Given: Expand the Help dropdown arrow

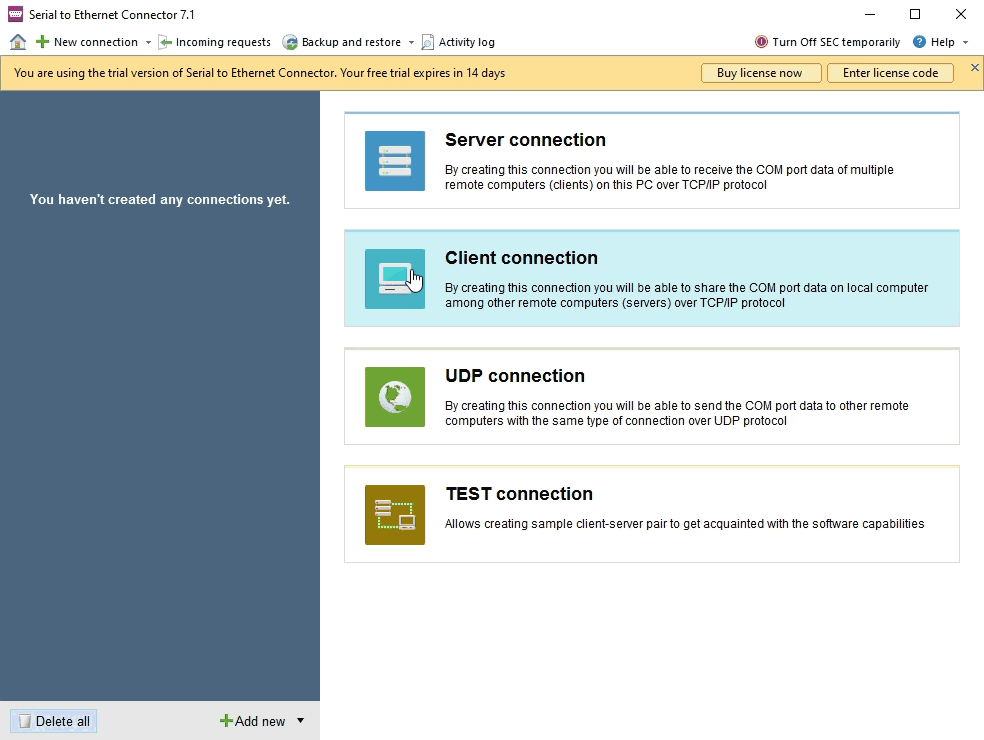Looking at the screenshot, I should click(x=965, y=43).
